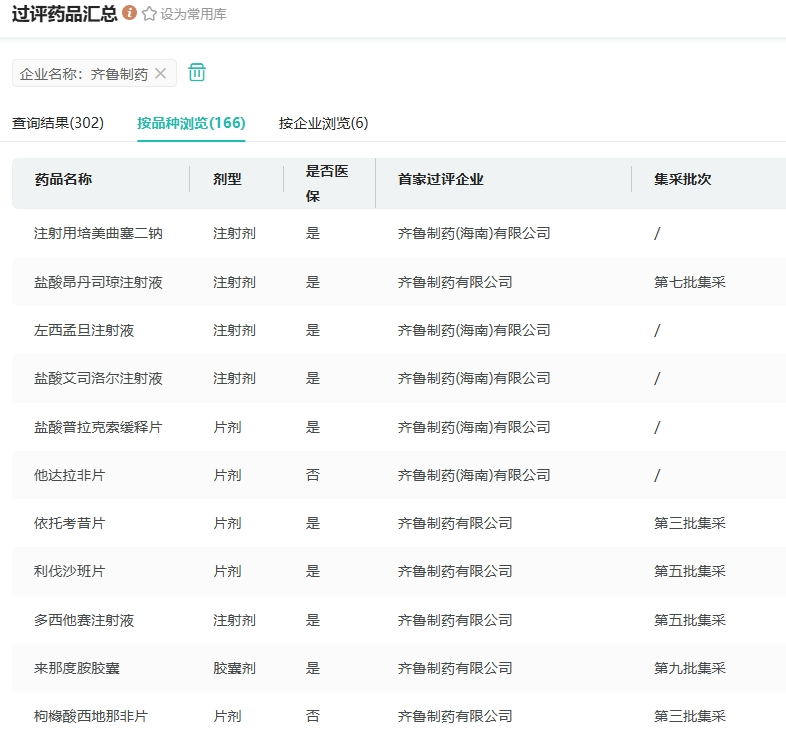Click the 剂型 column header
The image size is (786, 741).
coord(227,179)
